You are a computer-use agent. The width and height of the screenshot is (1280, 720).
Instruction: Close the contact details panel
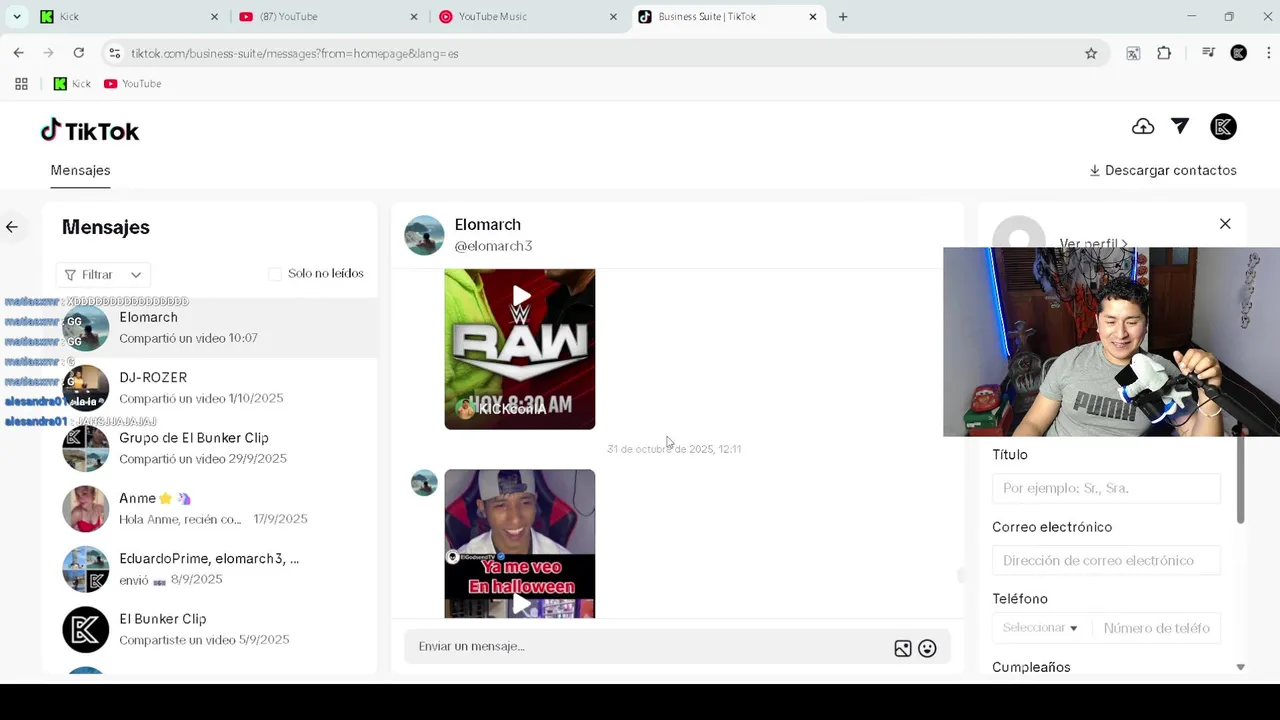click(x=1225, y=224)
